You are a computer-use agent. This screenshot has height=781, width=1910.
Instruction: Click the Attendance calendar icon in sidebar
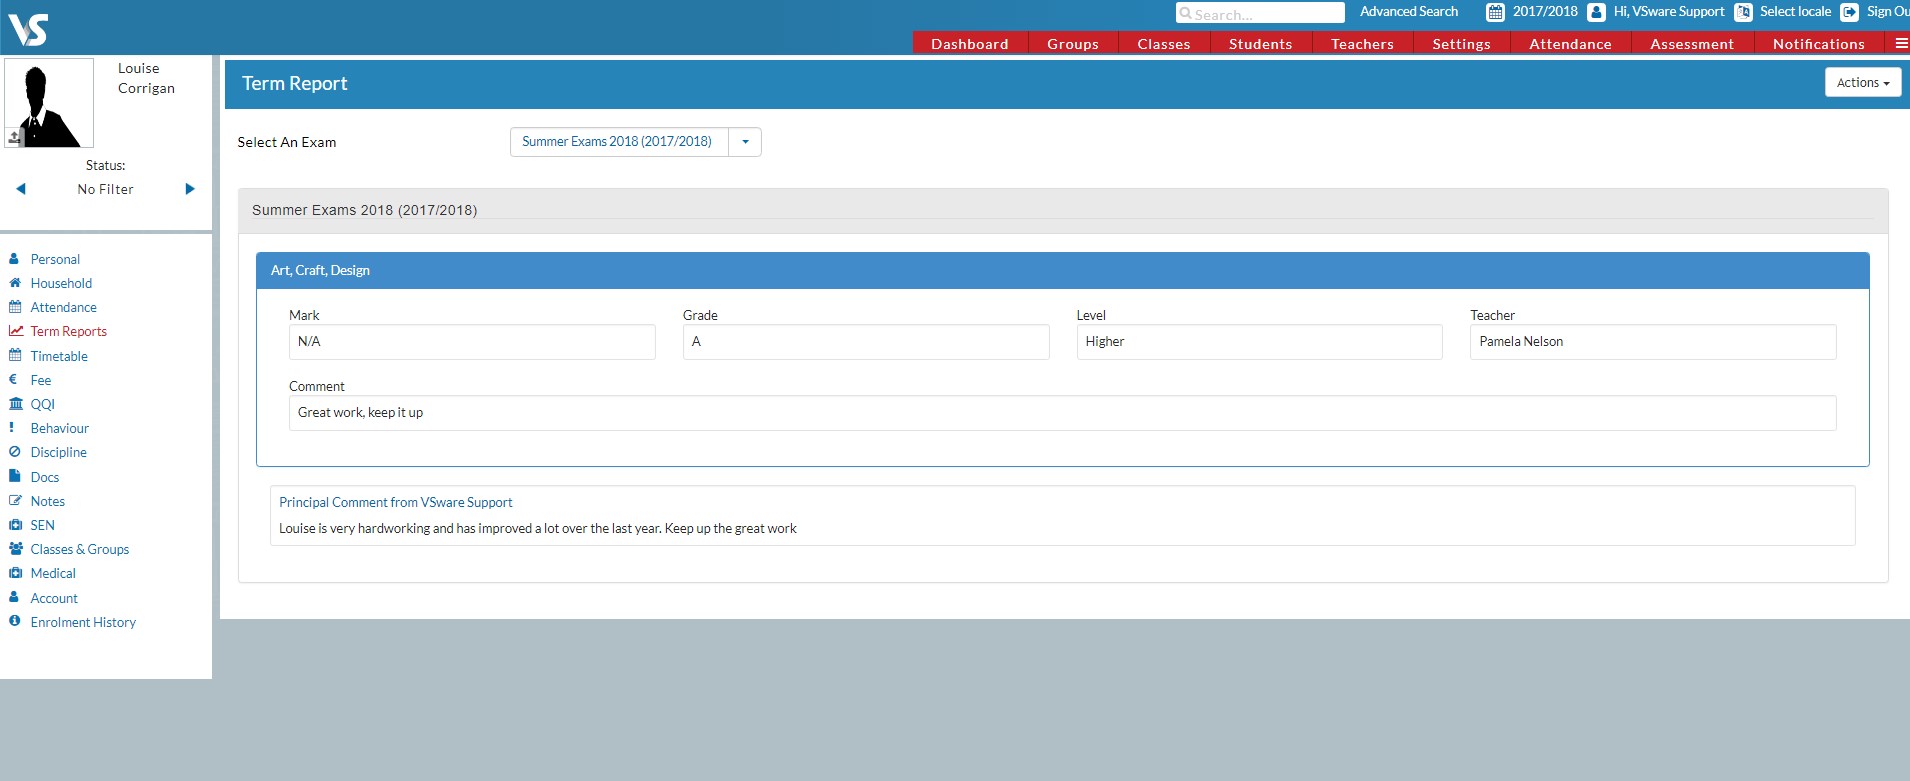coord(14,307)
